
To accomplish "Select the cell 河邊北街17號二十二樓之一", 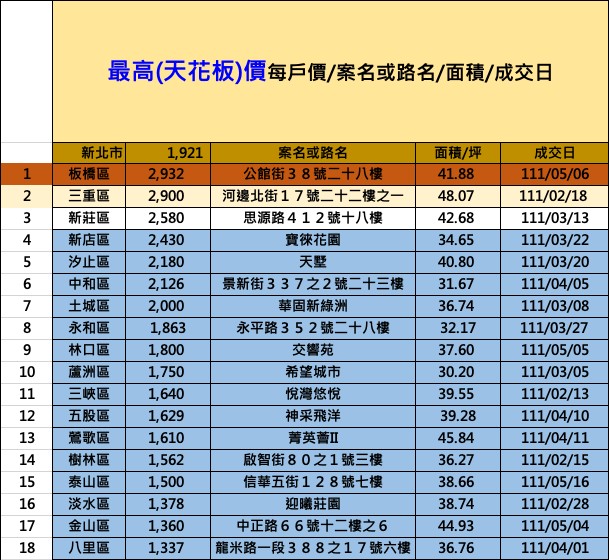I will pyautogui.click(x=313, y=196).
